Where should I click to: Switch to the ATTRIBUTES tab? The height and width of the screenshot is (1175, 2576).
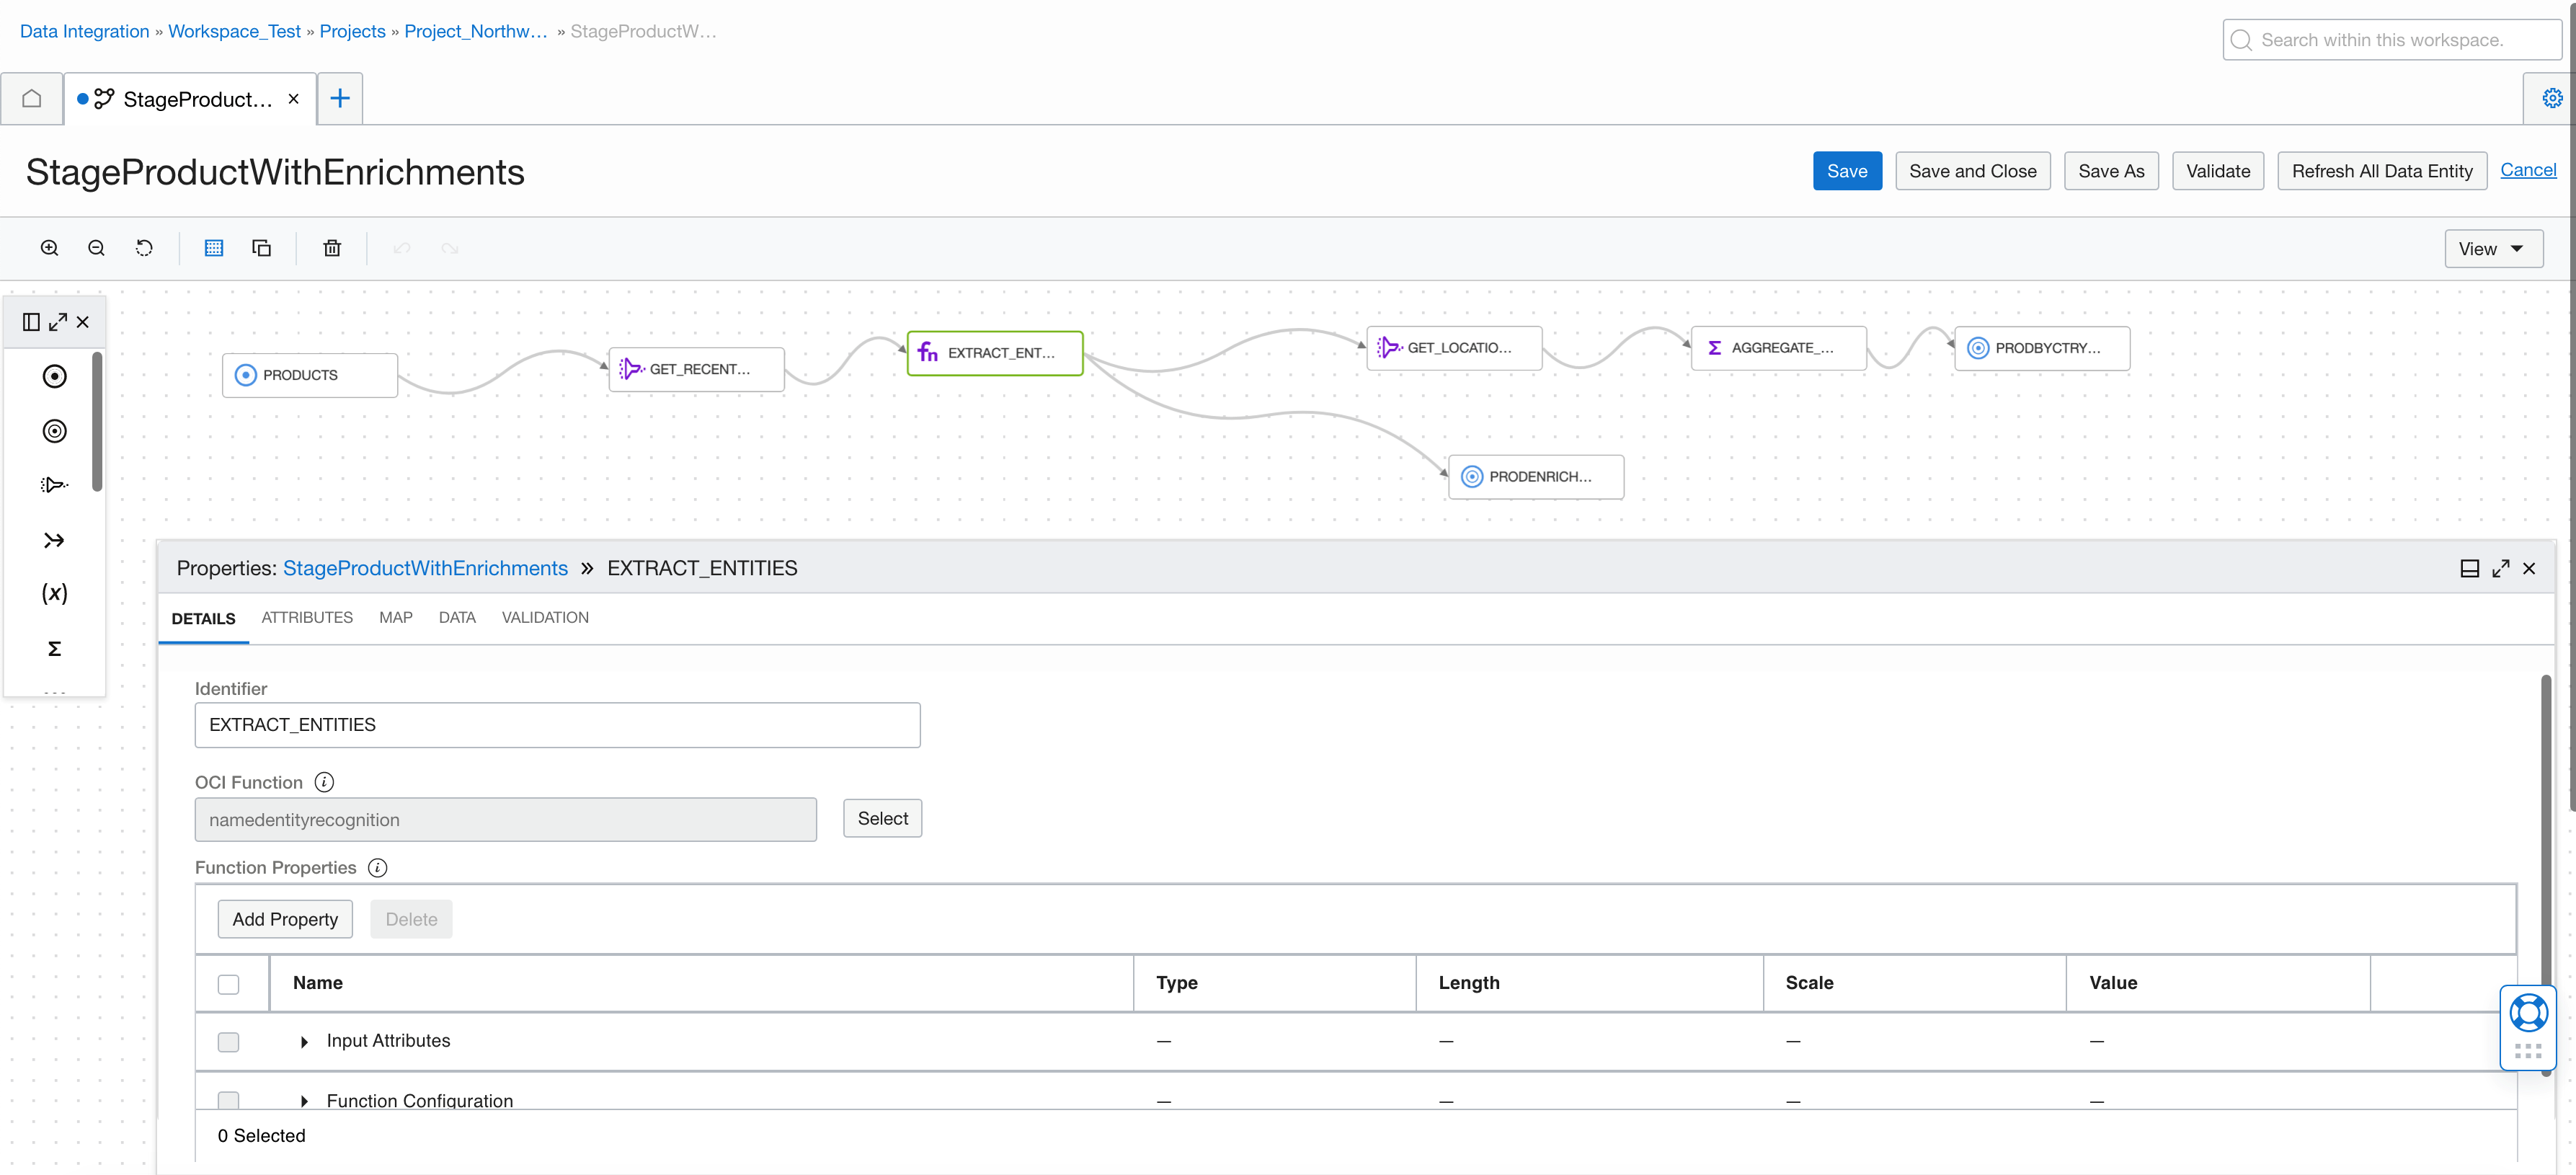(x=306, y=617)
